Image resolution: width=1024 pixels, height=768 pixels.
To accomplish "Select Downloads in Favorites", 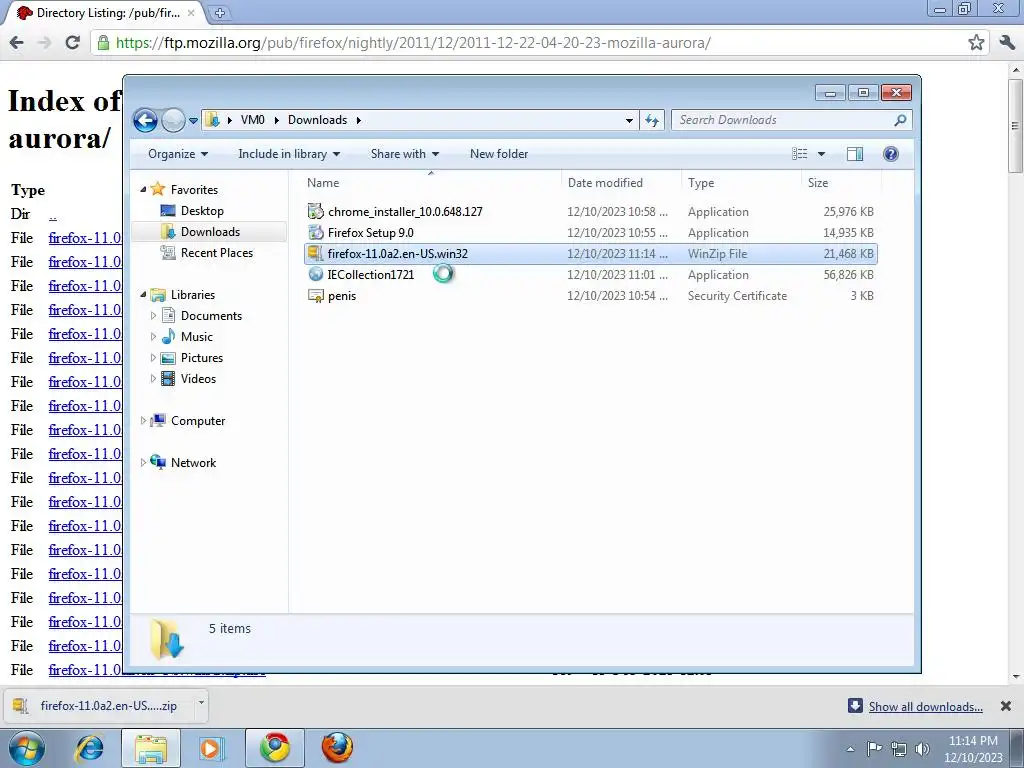I will coord(209,232).
